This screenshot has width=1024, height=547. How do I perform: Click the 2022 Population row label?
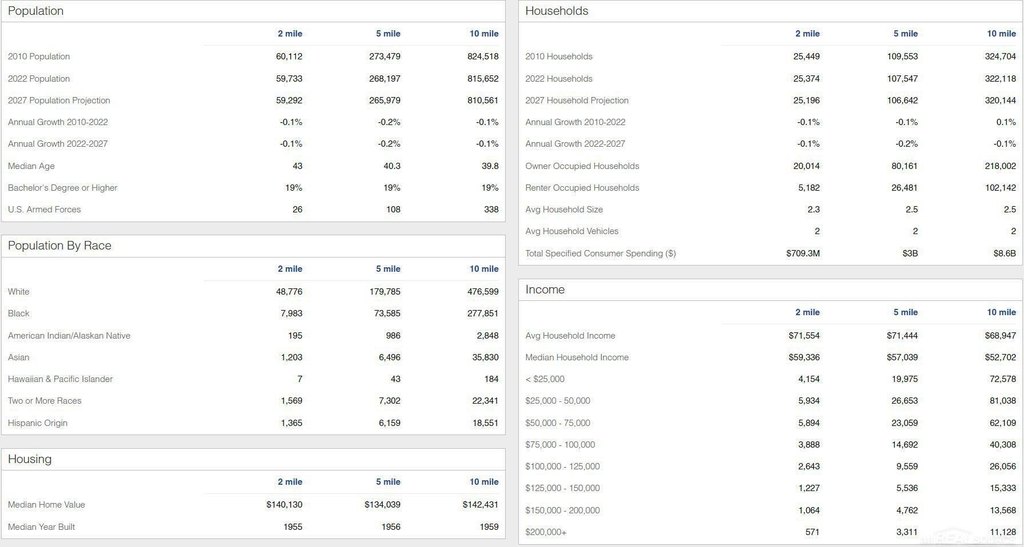tap(39, 78)
